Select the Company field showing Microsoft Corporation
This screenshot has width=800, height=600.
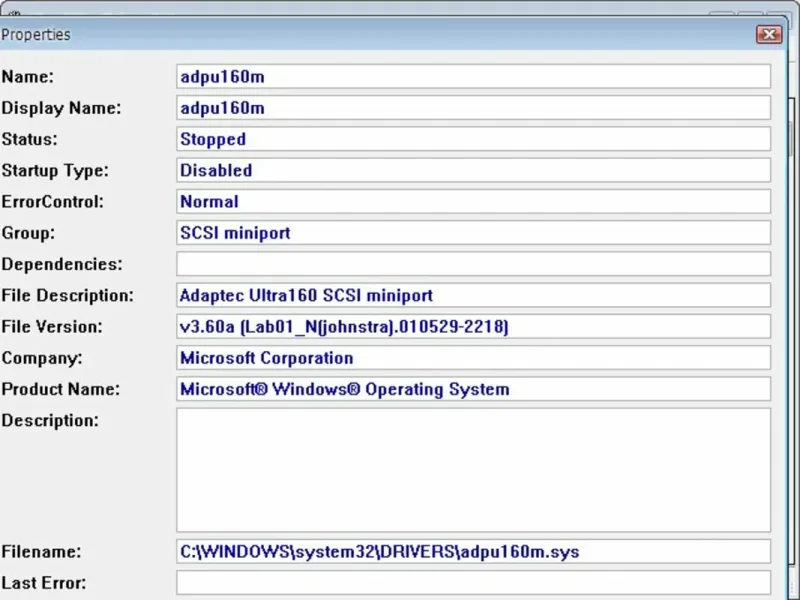473,358
